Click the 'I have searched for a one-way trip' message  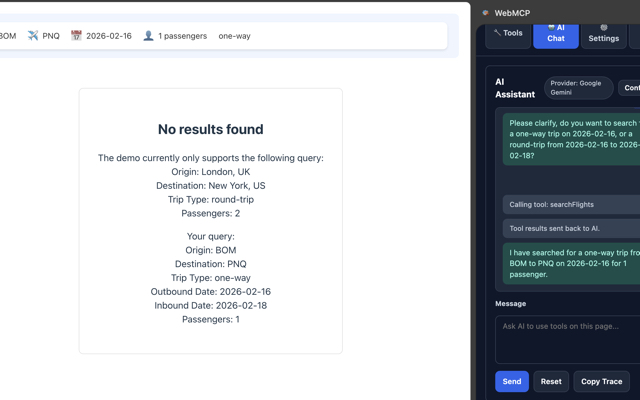pyautogui.click(x=571, y=263)
